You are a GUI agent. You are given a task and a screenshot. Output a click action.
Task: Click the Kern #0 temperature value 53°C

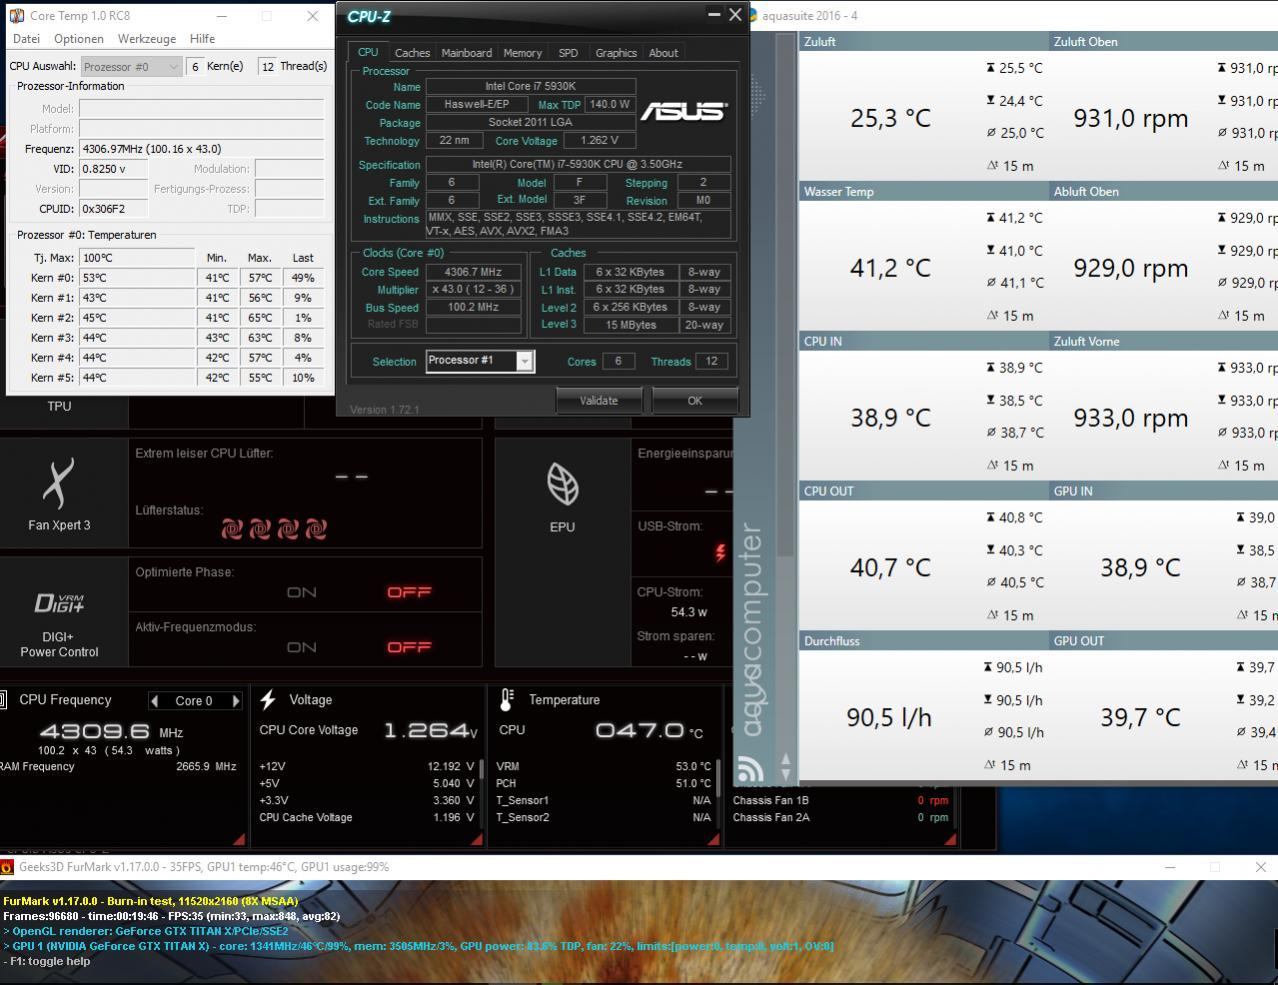click(x=137, y=278)
